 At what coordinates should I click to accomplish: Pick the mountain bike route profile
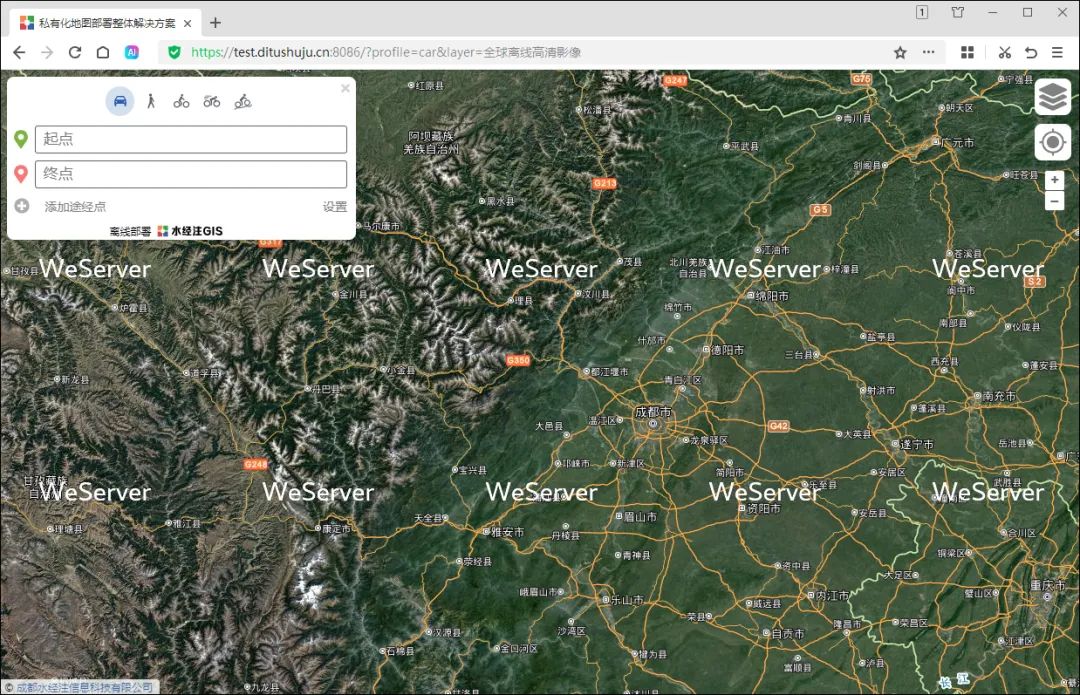point(242,101)
